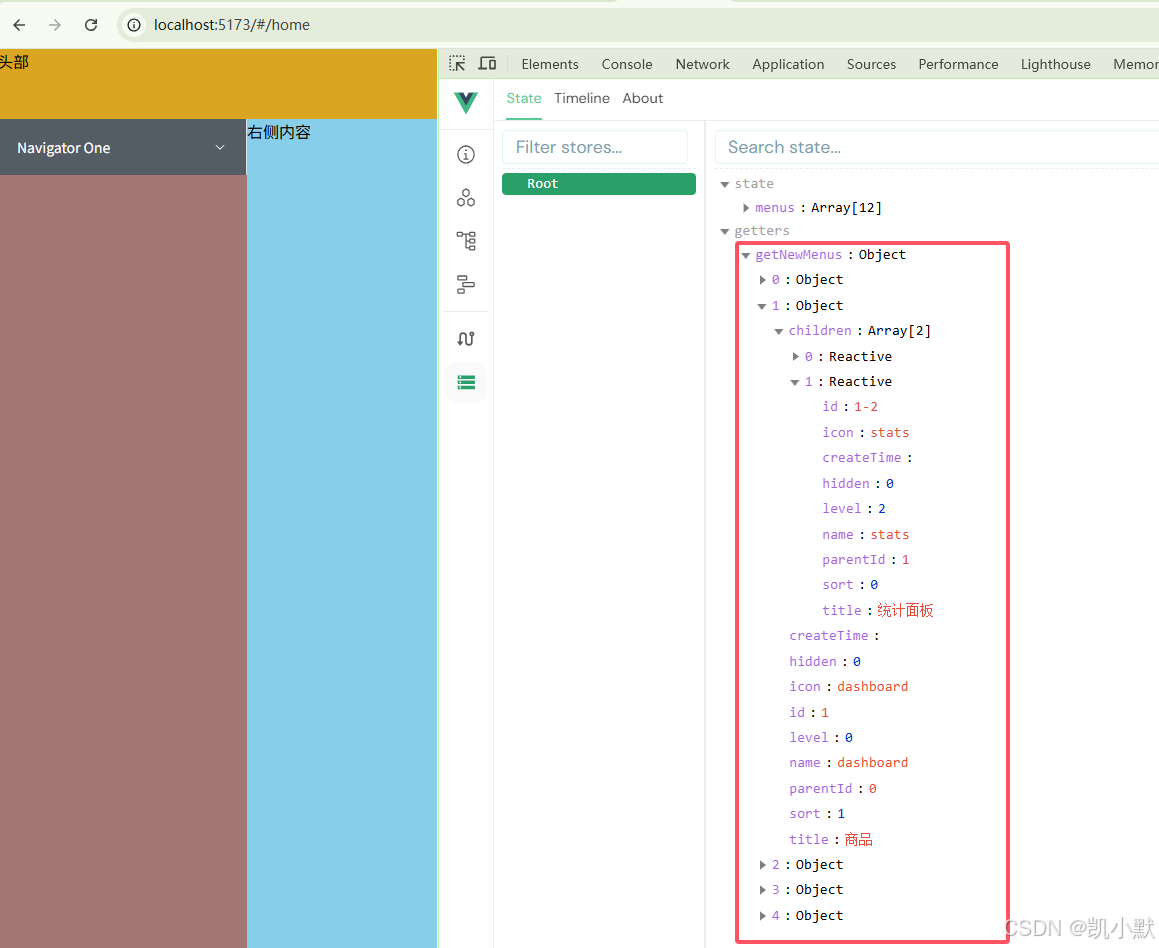The height and width of the screenshot is (948, 1159).
Task: Open the Lighthouse tab
Action: 1056,64
